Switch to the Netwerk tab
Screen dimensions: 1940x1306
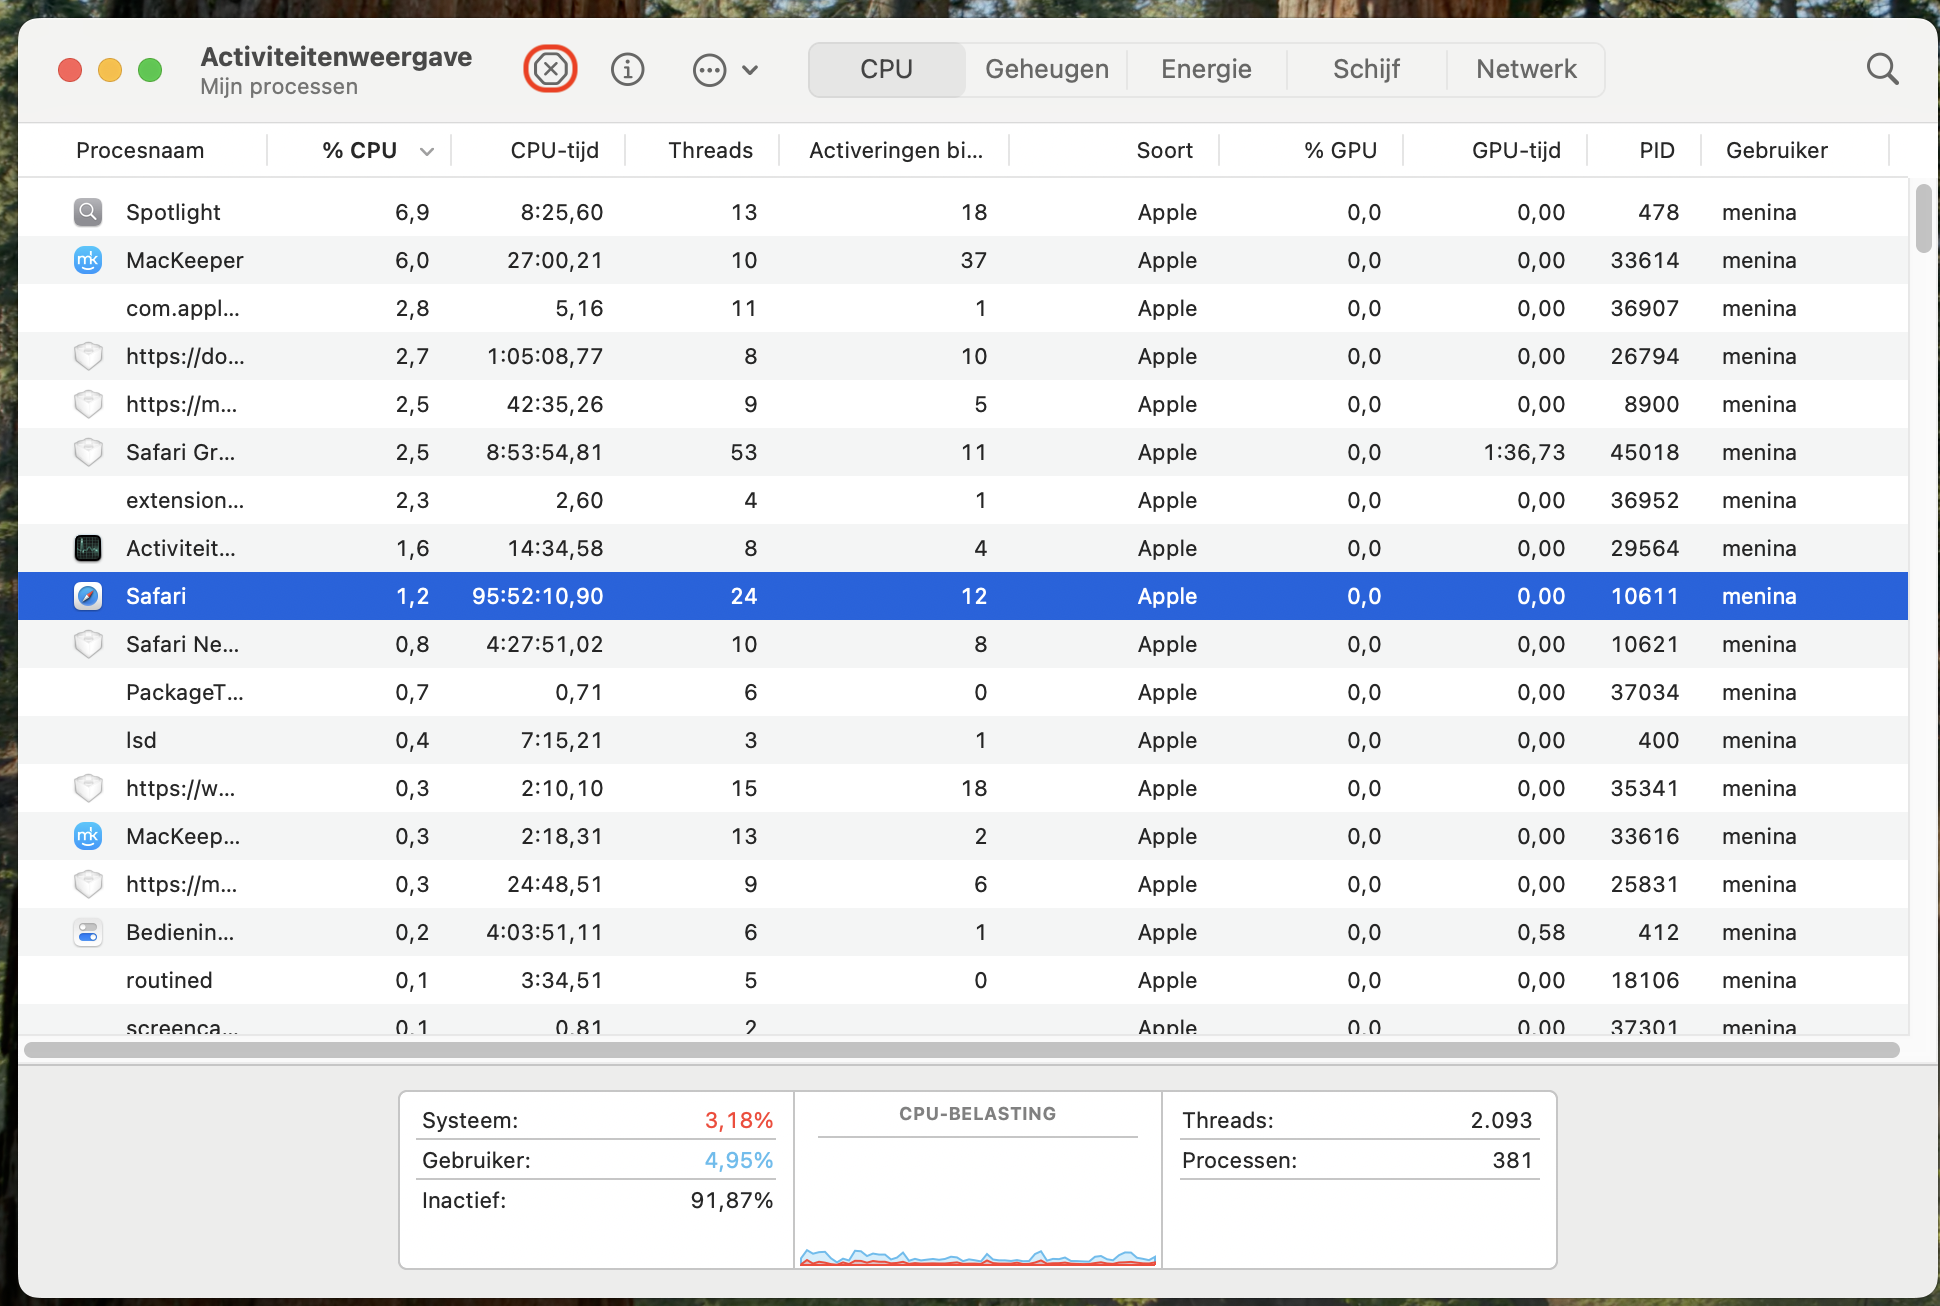coord(1526,69)
